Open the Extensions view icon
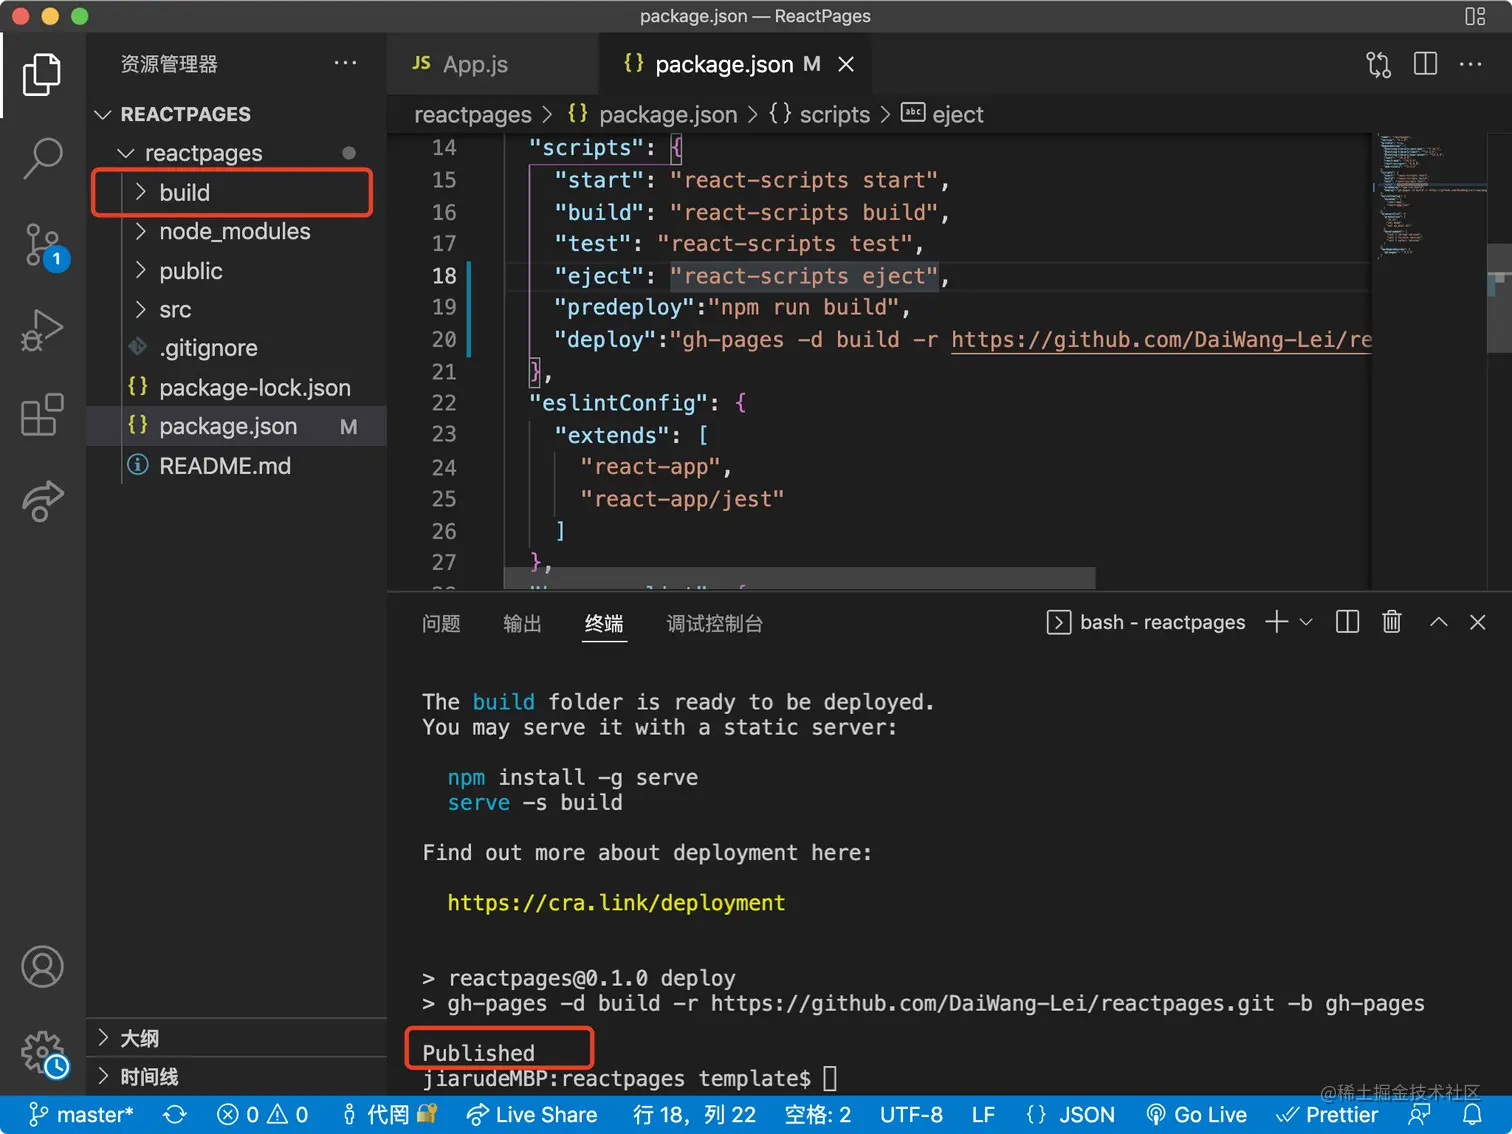Viewport: 1512px width, 1134px height. coord(42,414)
